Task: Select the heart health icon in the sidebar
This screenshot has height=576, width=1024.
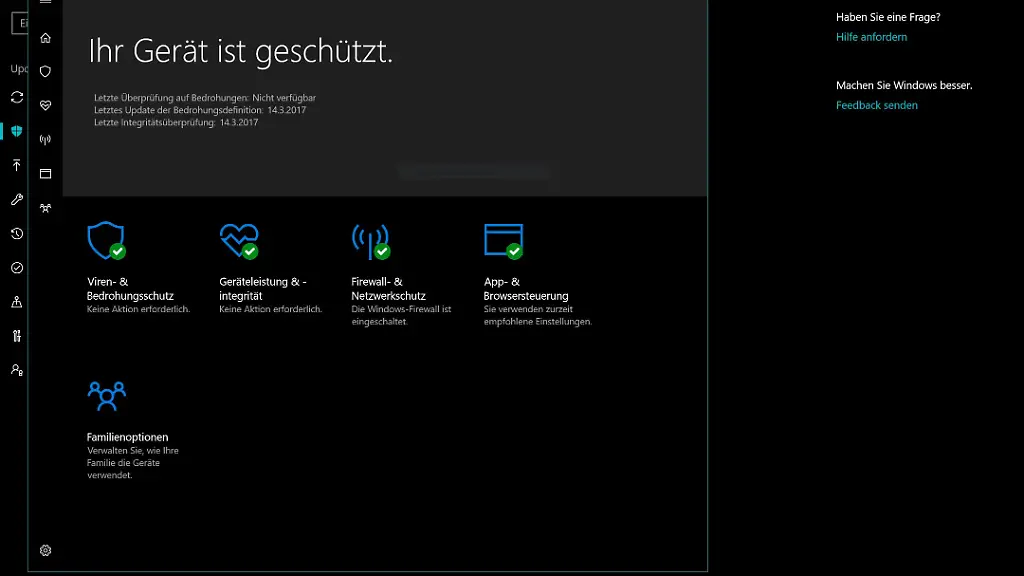Action: point(44,103)
